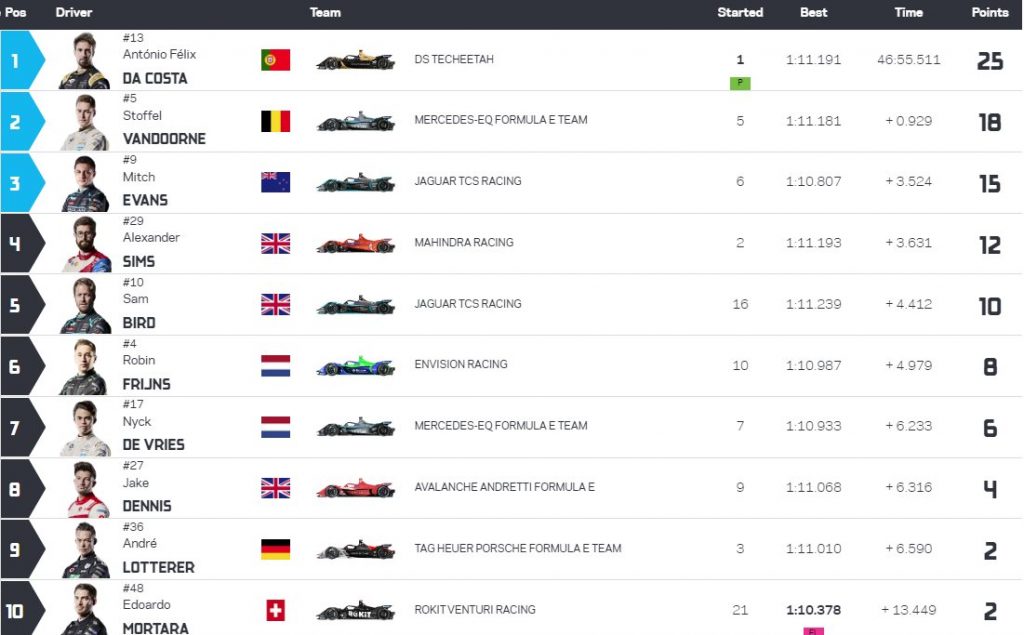Sort by the Driver column header
This screenshot has height=635, width=1024.
click(x=74, y=12)
